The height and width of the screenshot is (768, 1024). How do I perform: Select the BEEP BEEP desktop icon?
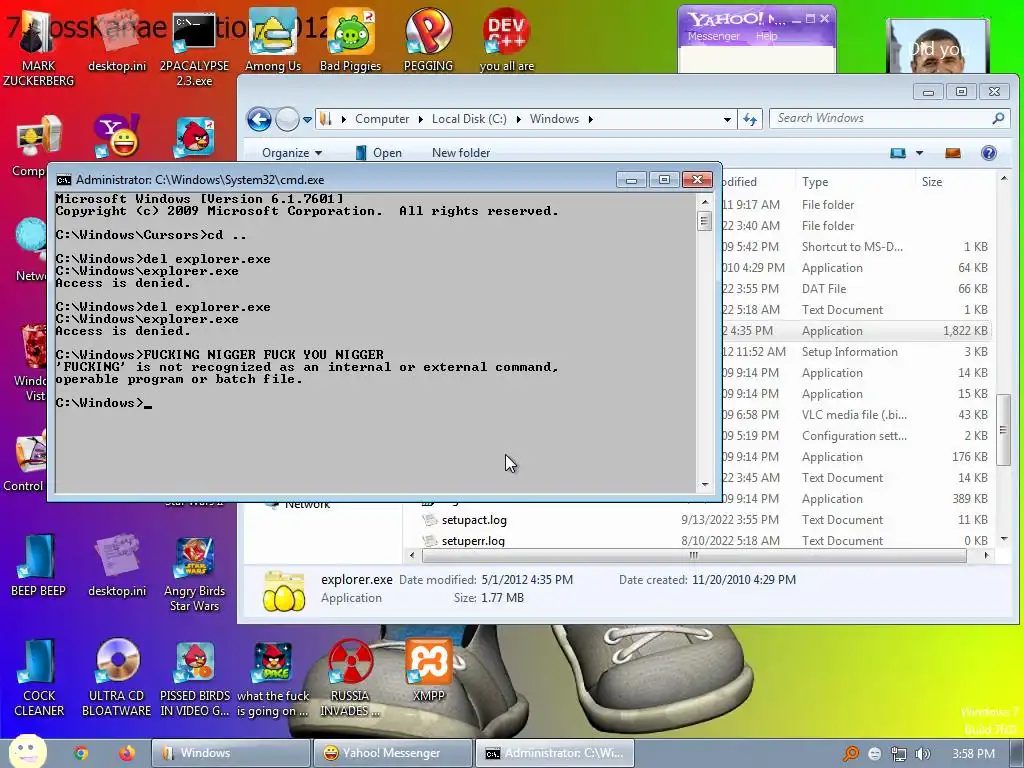click(x=38, y=566)
